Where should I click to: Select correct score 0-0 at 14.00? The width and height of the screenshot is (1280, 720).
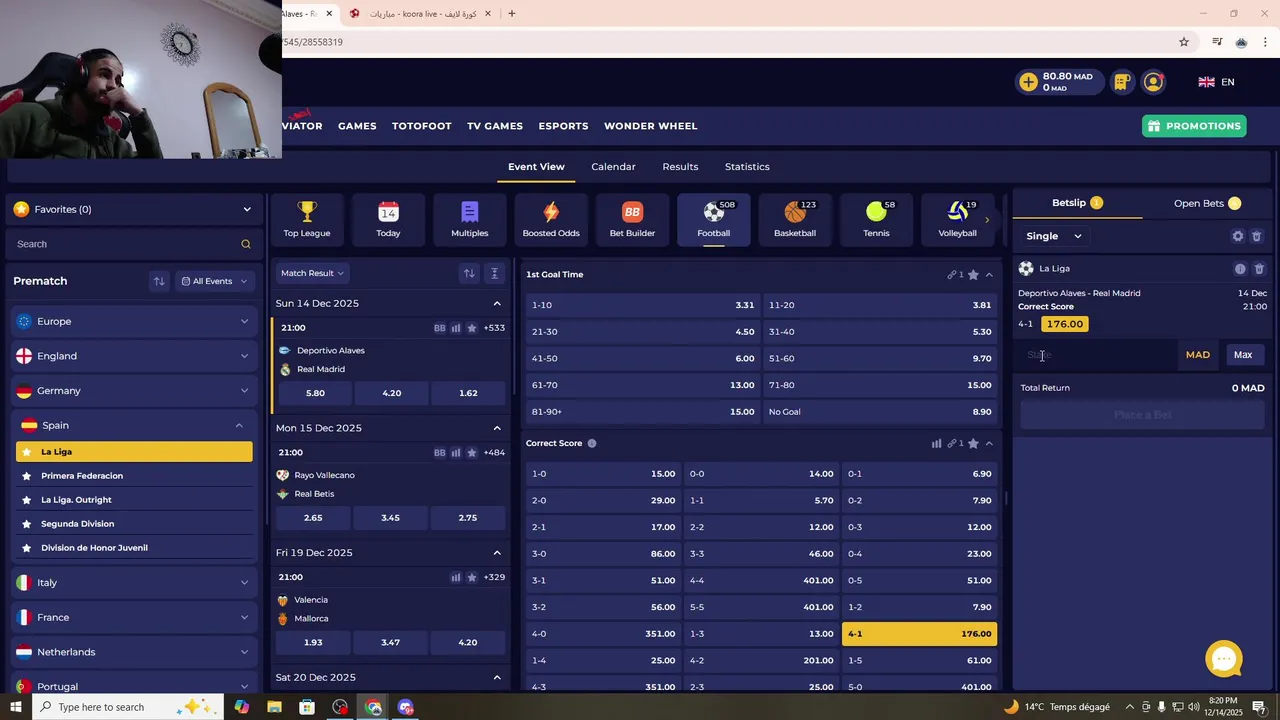click(x=761, y=474)
